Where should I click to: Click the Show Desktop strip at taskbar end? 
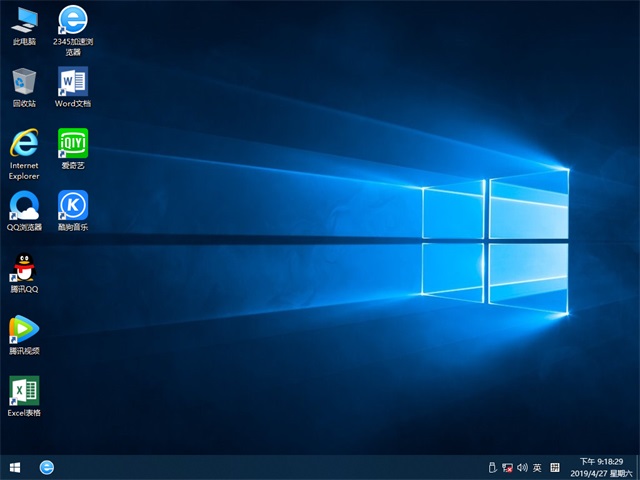coord(637,467)
